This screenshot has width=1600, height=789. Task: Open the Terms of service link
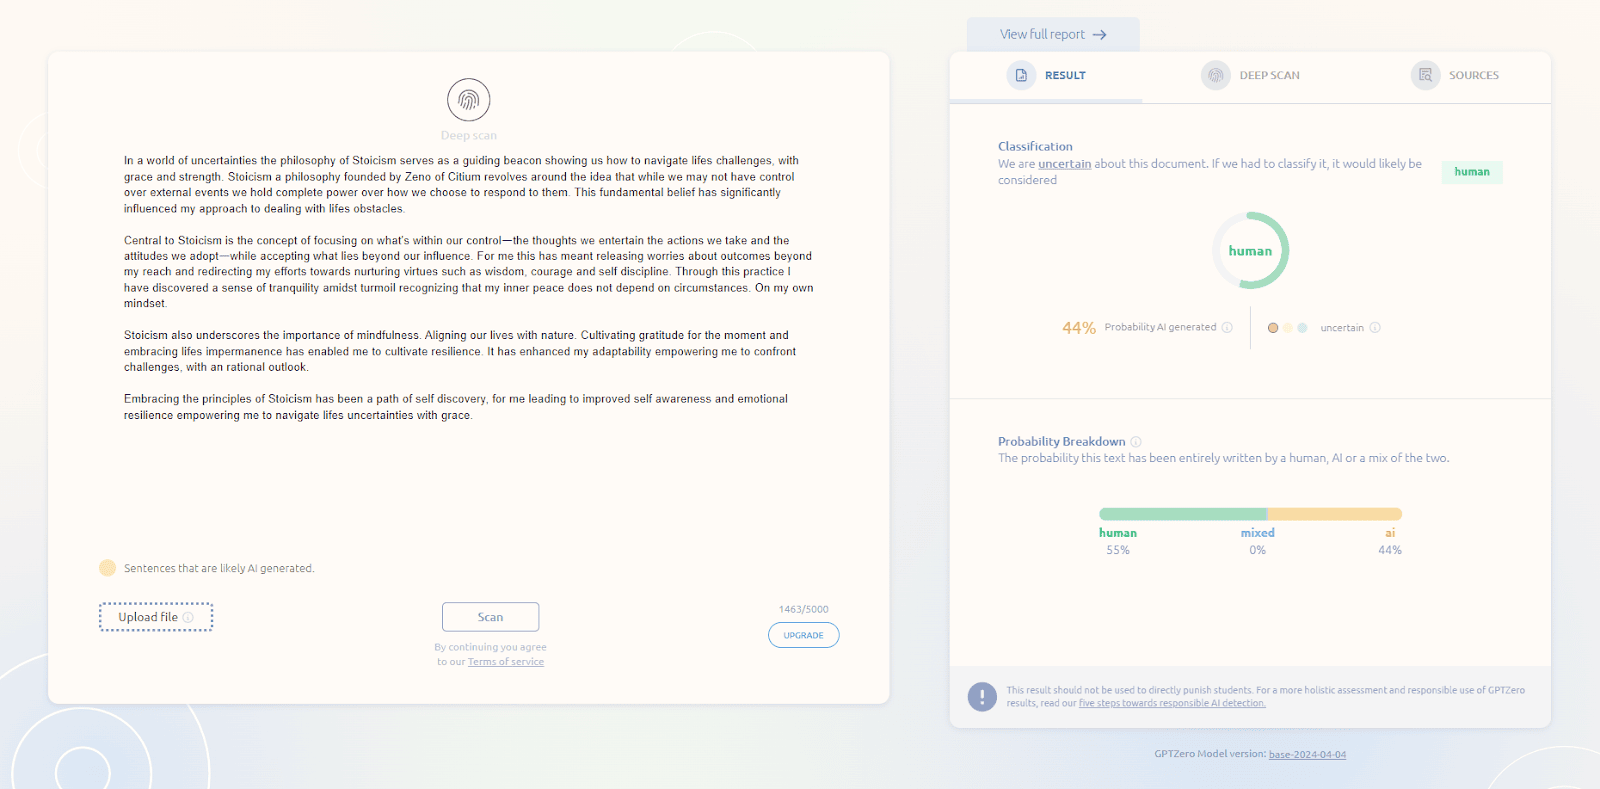click(x=506, y=662)
